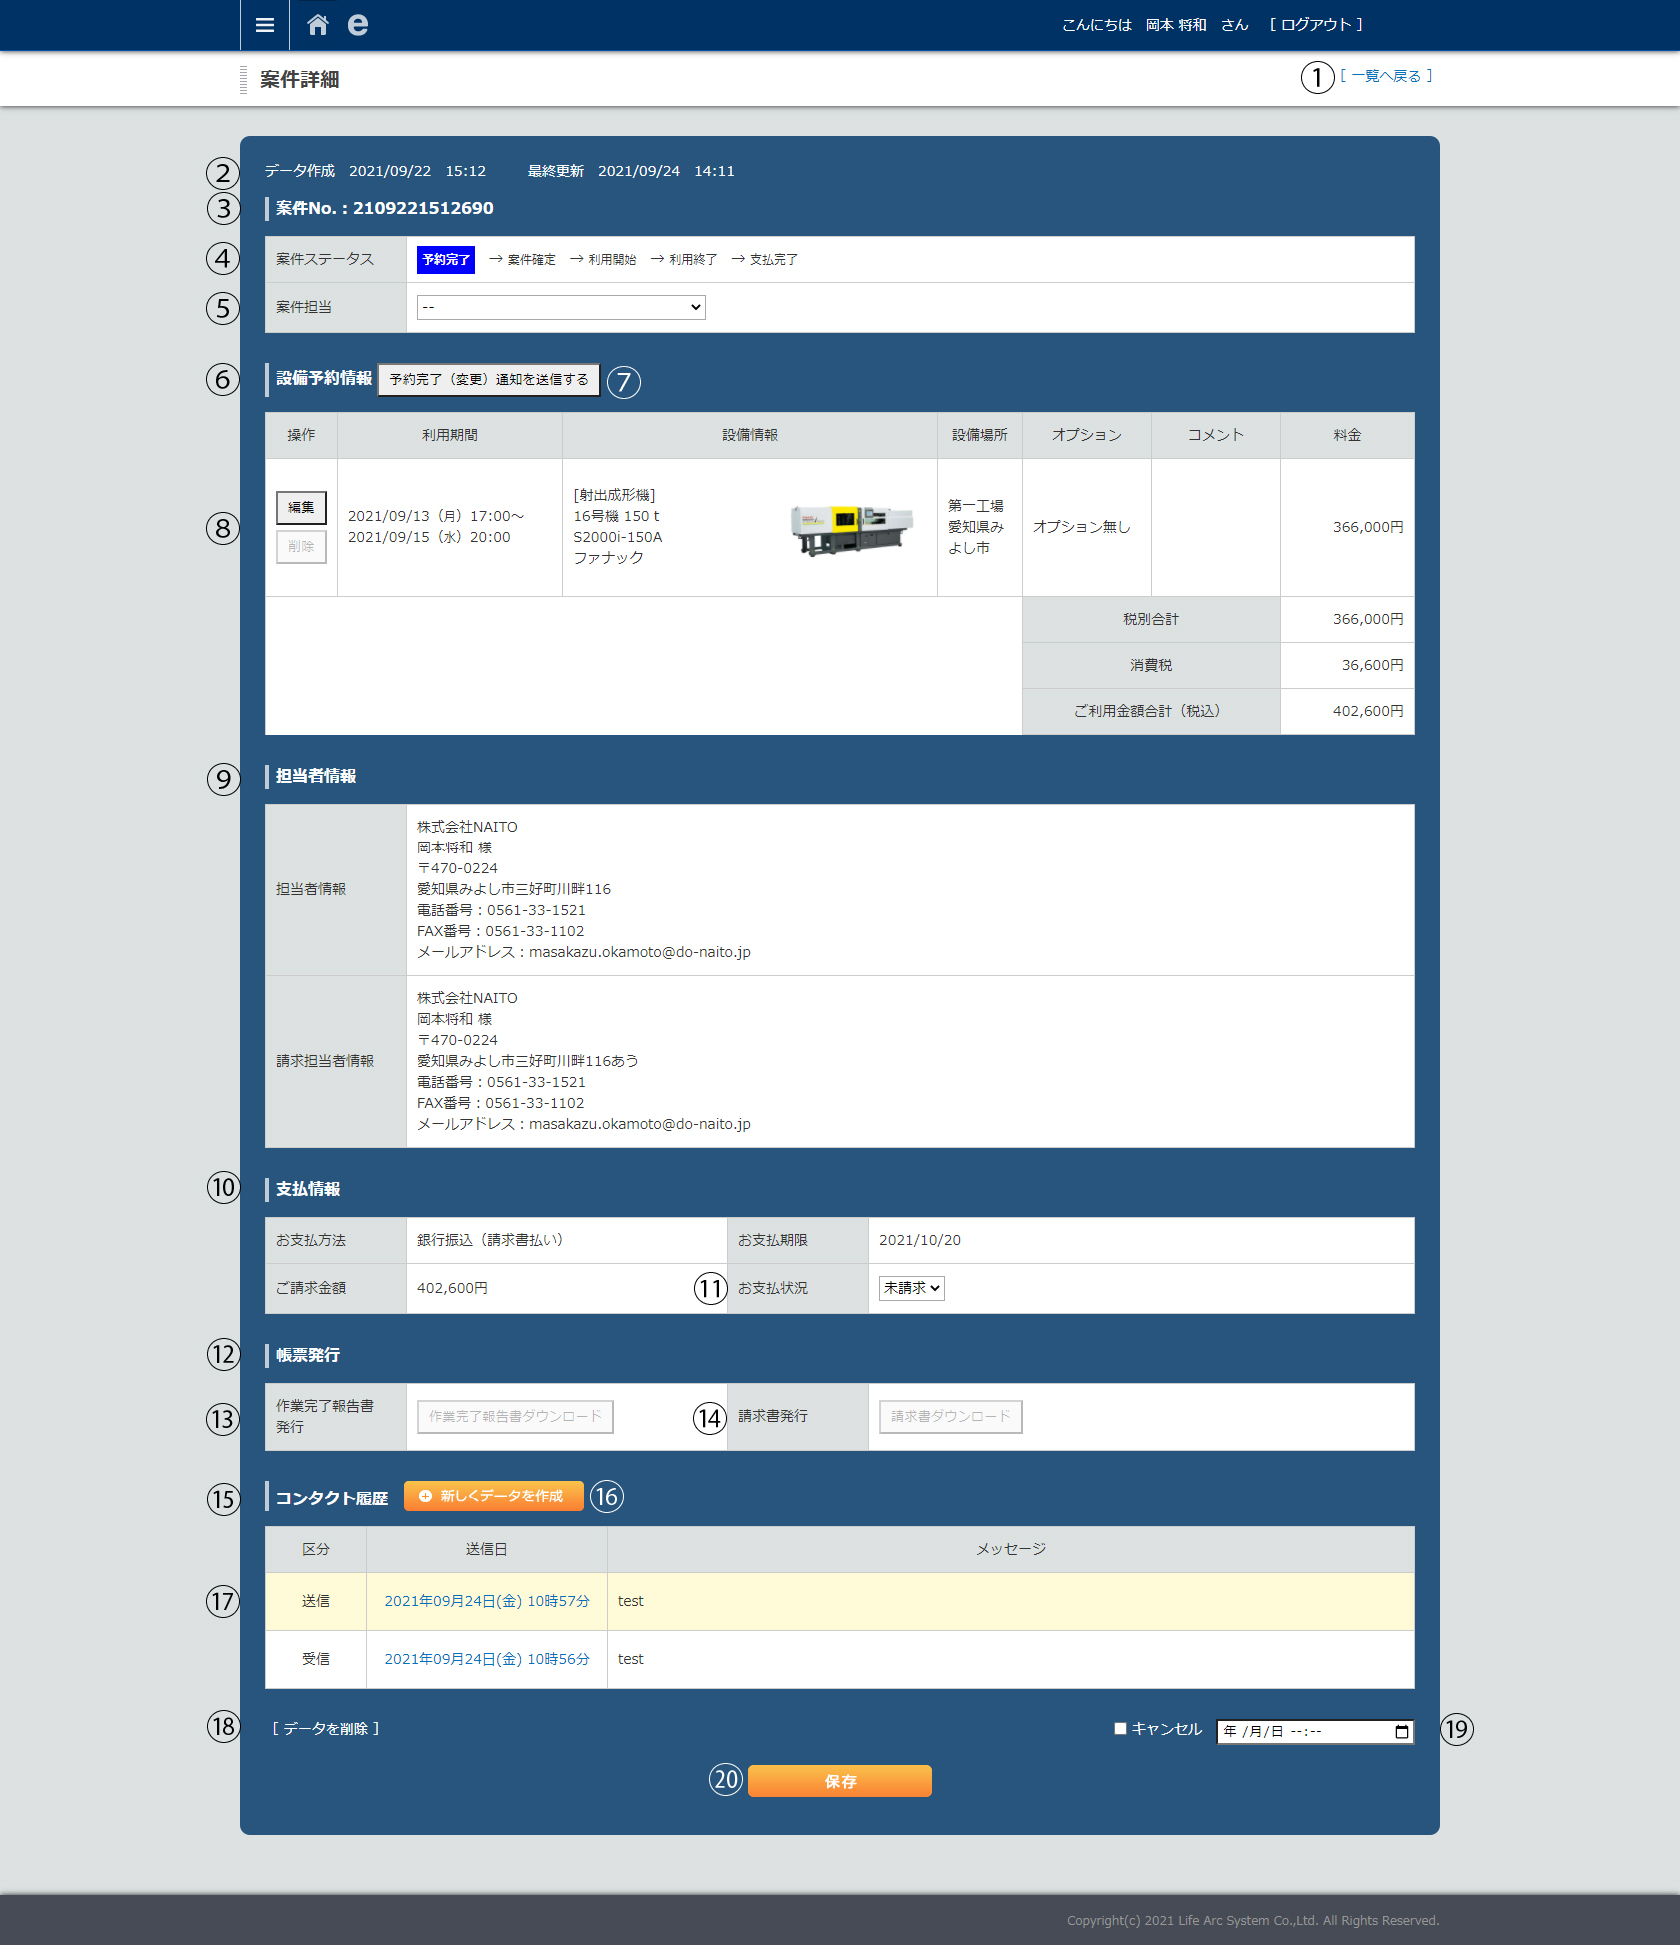Screen dimensions: 1680x1947
Task: Expand the 案件担当 dropdown
Action: [x=561, y=308]
